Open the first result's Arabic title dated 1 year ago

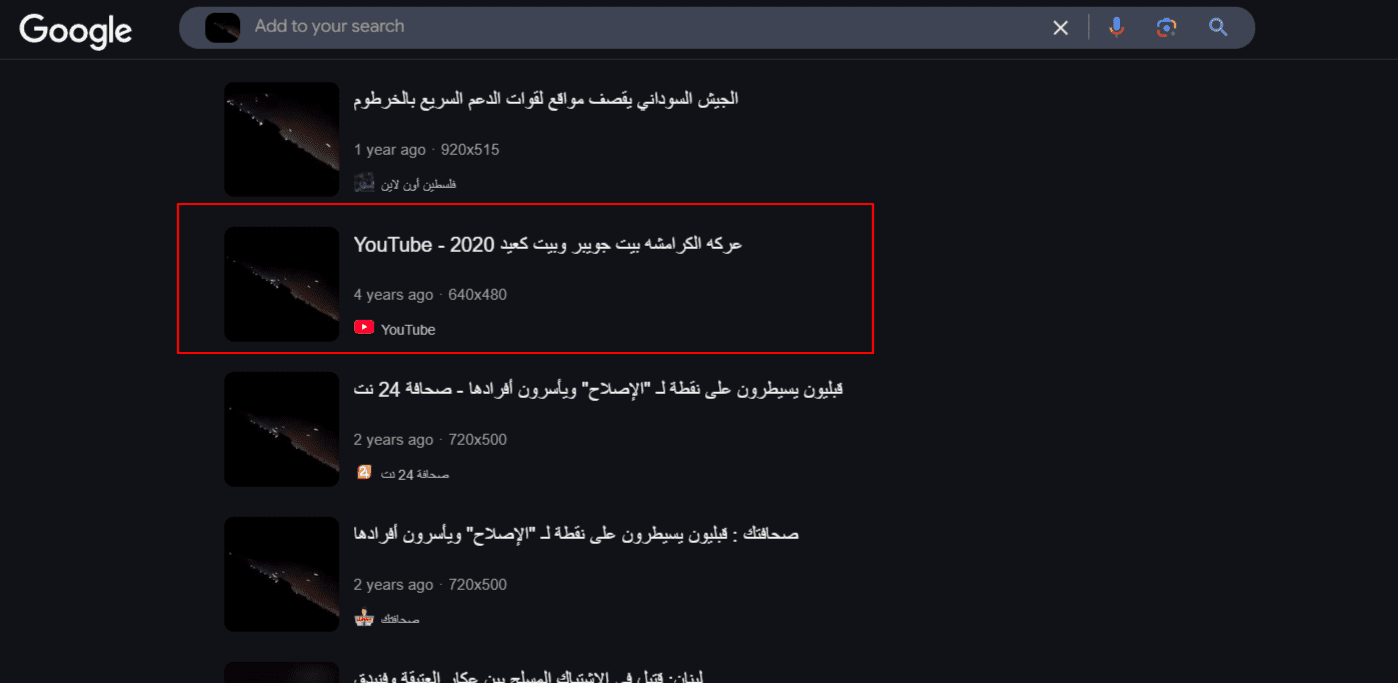(546, 99)
